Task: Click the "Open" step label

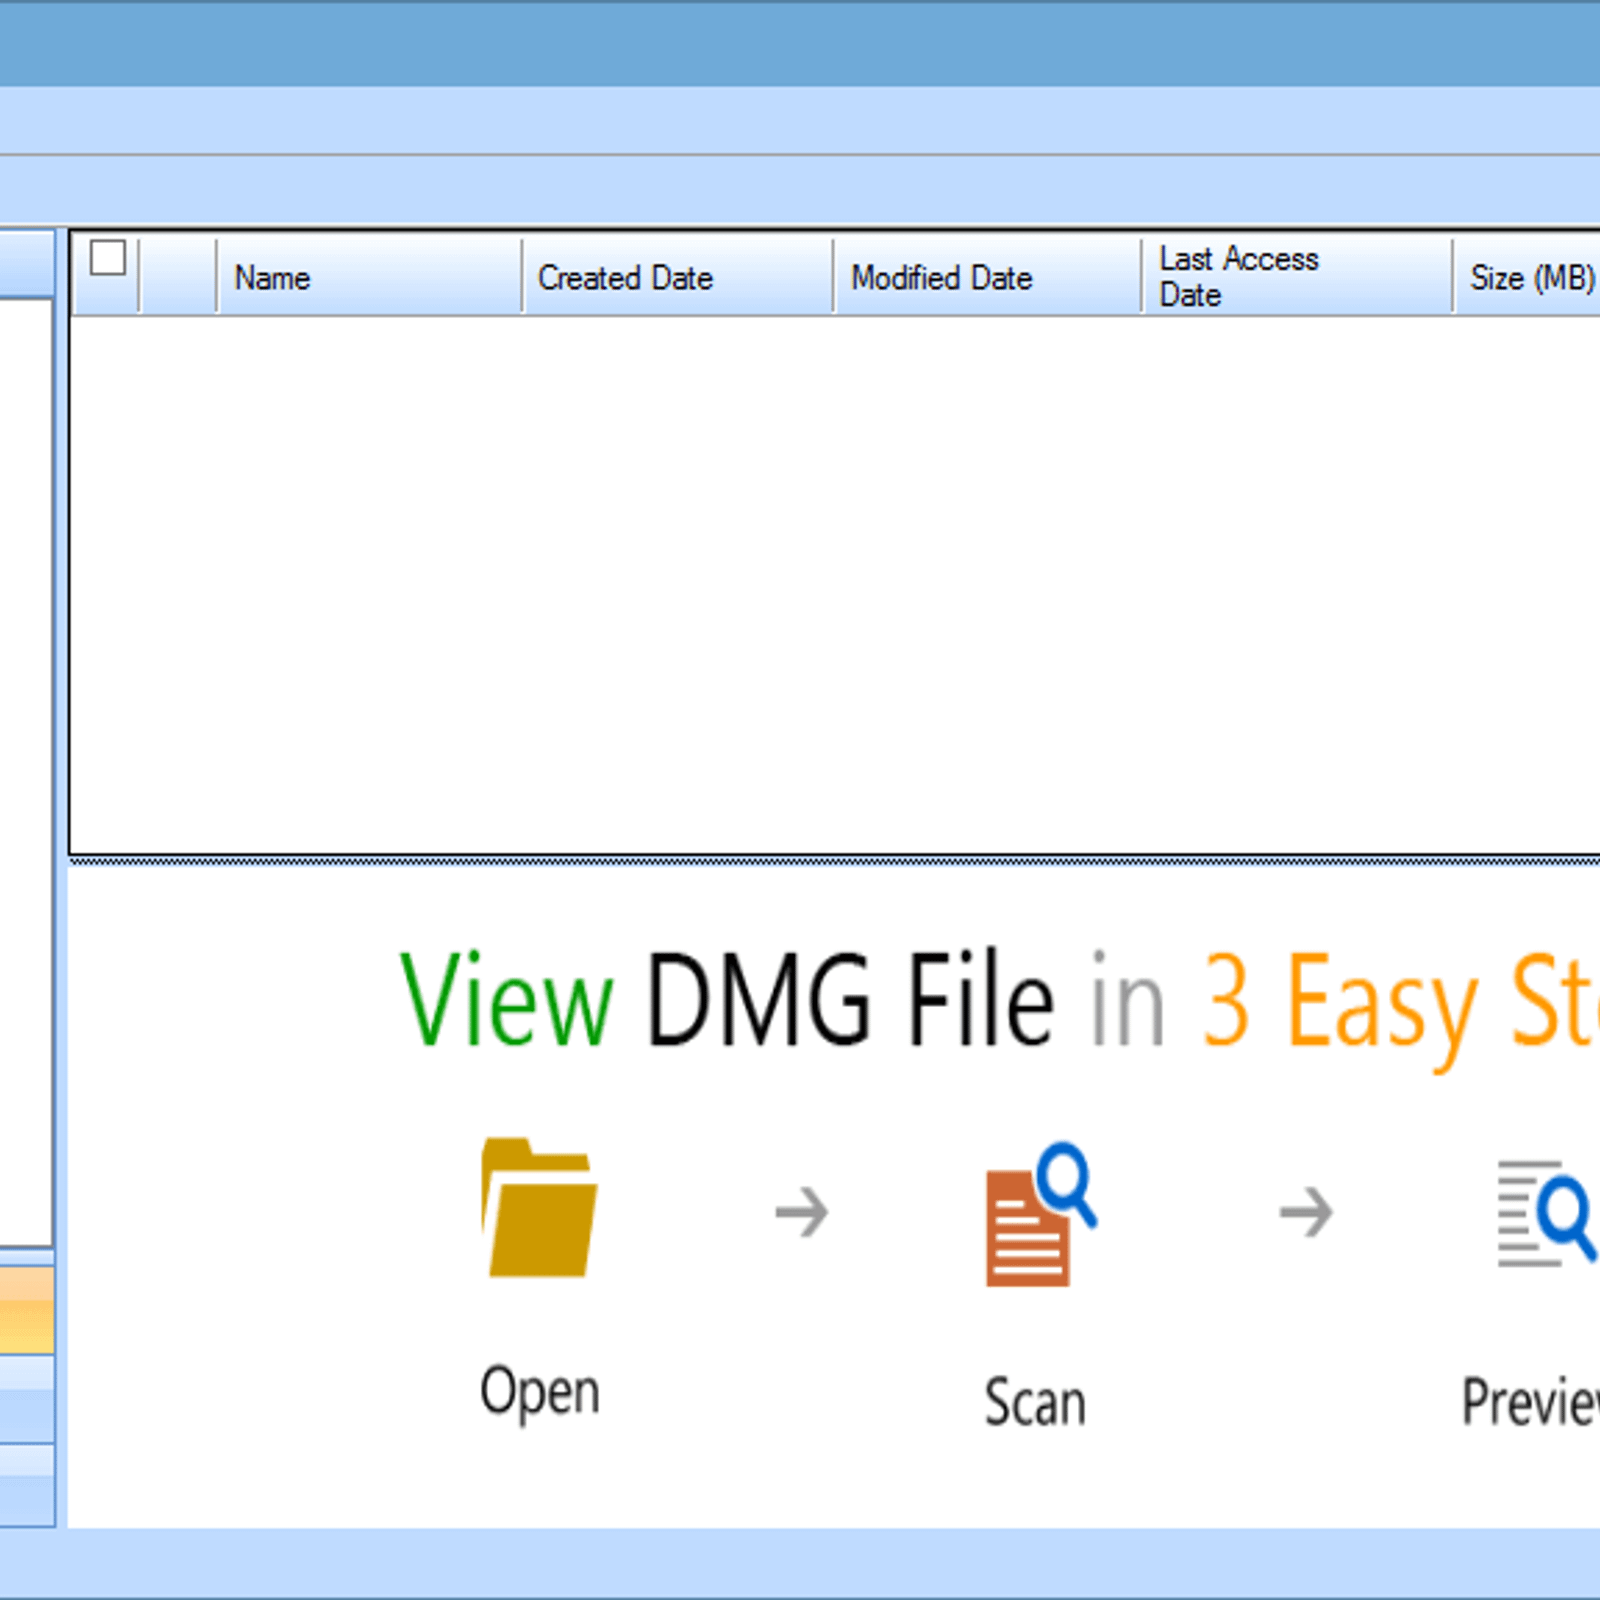Action: [x=539, y=1391]
